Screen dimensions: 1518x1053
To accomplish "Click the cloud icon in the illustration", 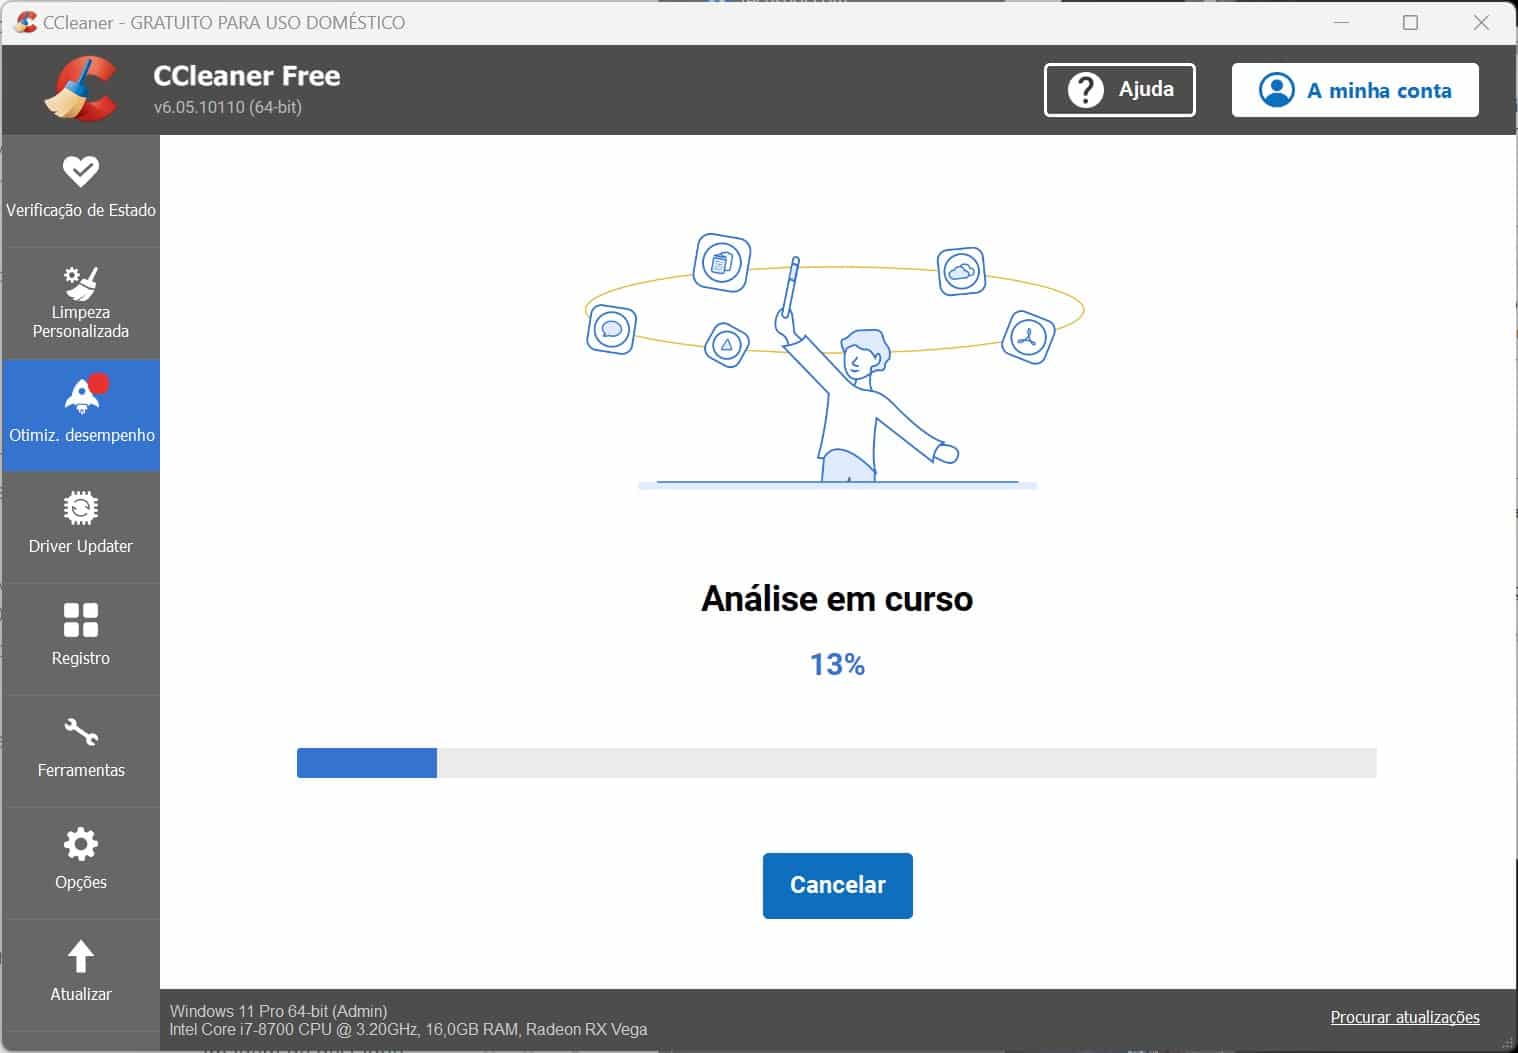I will [961, 271].
